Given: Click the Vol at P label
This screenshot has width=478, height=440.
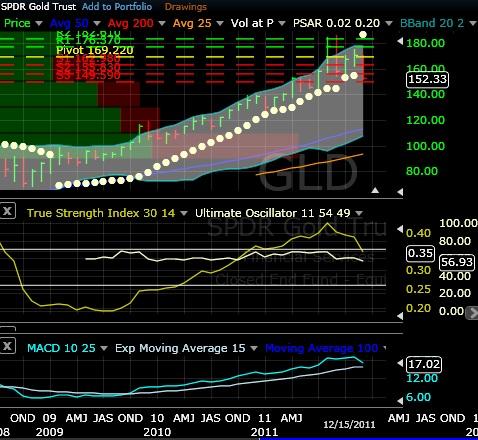Looking at the screenshot, I should point(252,23).
